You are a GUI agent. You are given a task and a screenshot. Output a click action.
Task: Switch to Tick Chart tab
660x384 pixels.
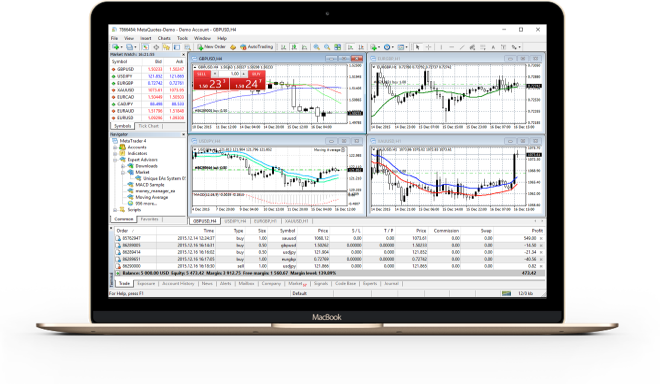click(x=149, y=126)
